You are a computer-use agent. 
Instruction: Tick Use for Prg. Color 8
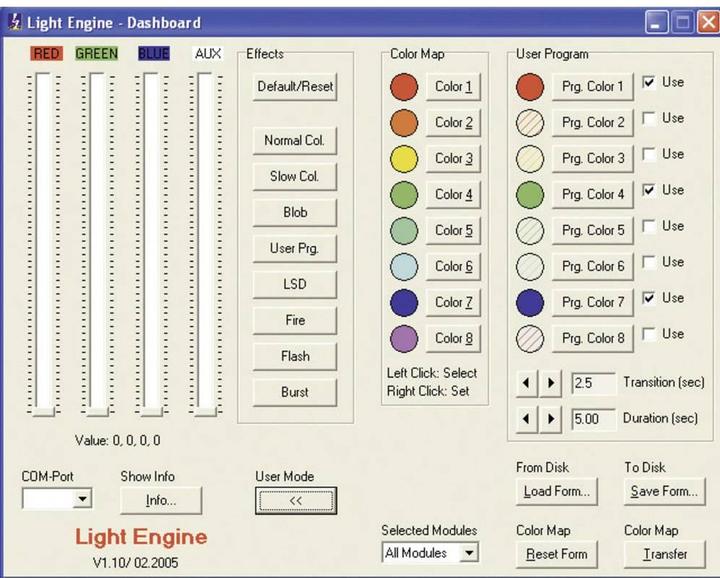pos(649,334)
